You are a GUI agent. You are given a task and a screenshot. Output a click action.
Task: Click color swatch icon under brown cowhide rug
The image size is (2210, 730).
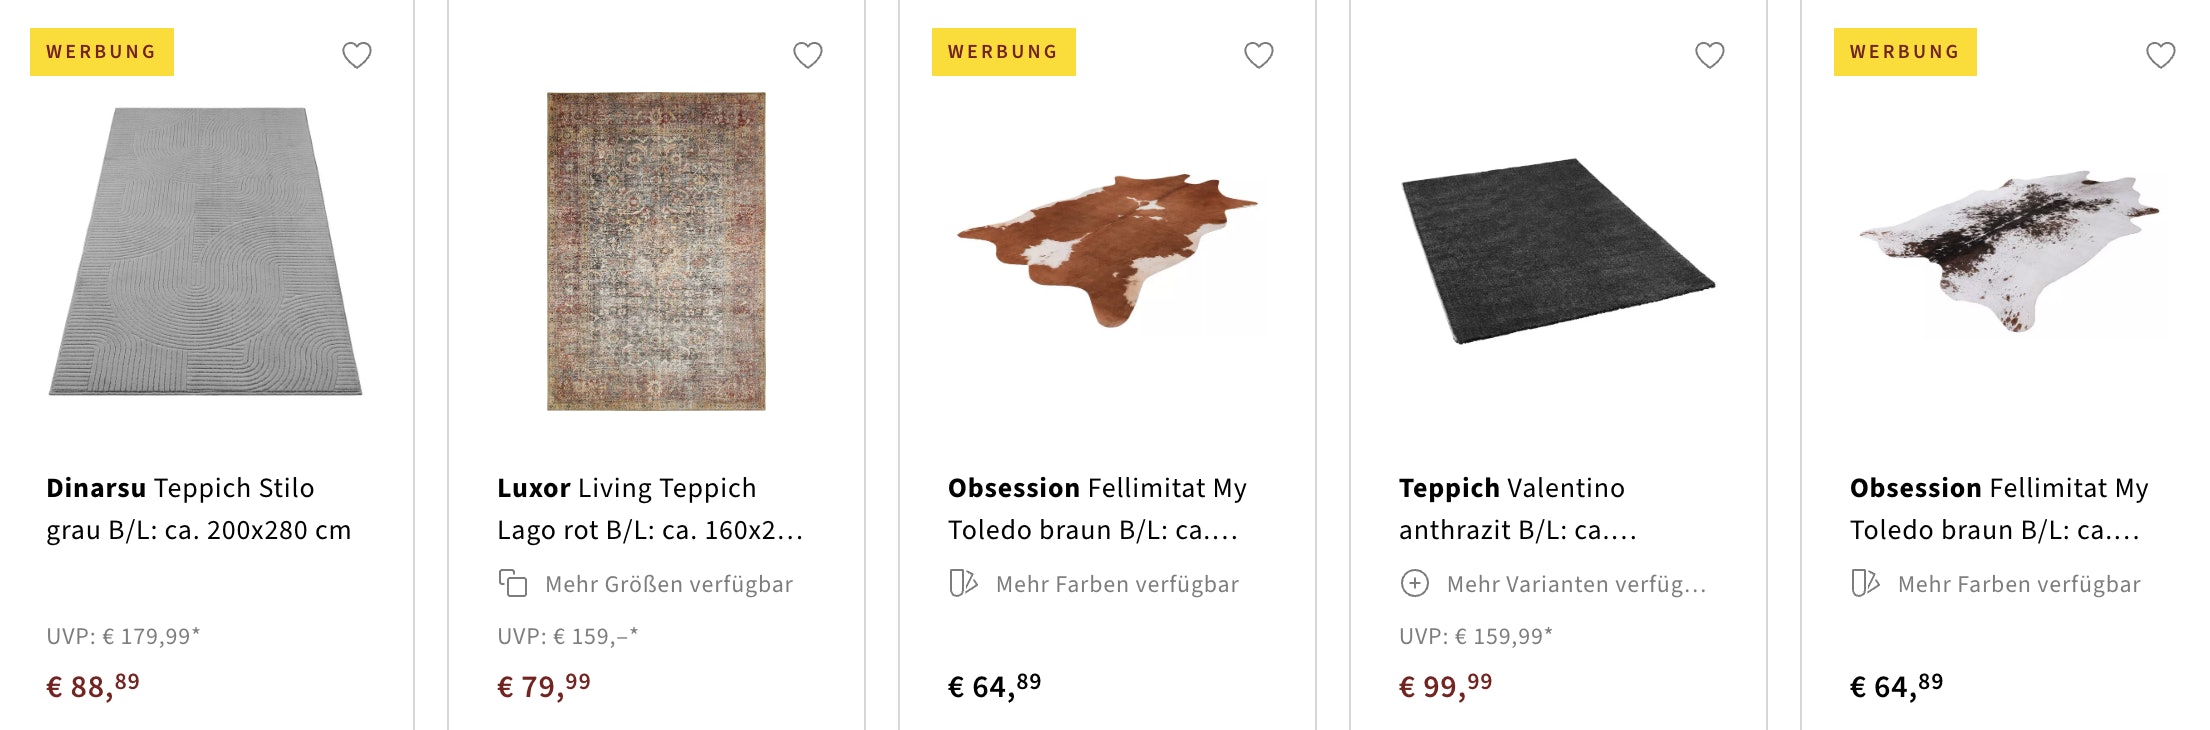(963, 583)
